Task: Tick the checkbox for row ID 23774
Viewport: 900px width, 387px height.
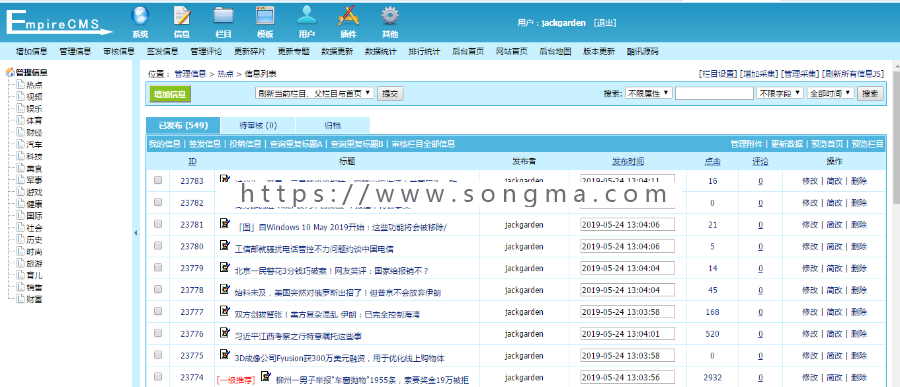Action: click(x=158, y=377)
